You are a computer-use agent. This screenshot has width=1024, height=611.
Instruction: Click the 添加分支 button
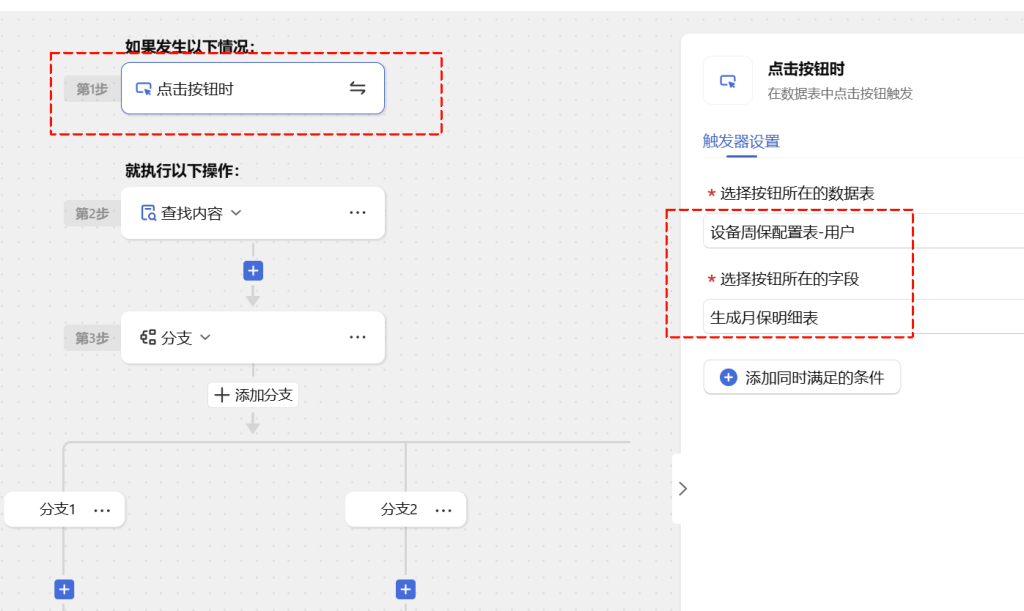[x=253, y=395]
